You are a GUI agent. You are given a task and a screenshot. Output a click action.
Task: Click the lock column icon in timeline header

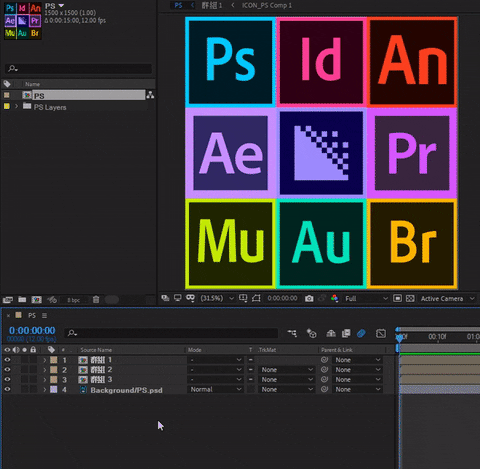point(33,350)
